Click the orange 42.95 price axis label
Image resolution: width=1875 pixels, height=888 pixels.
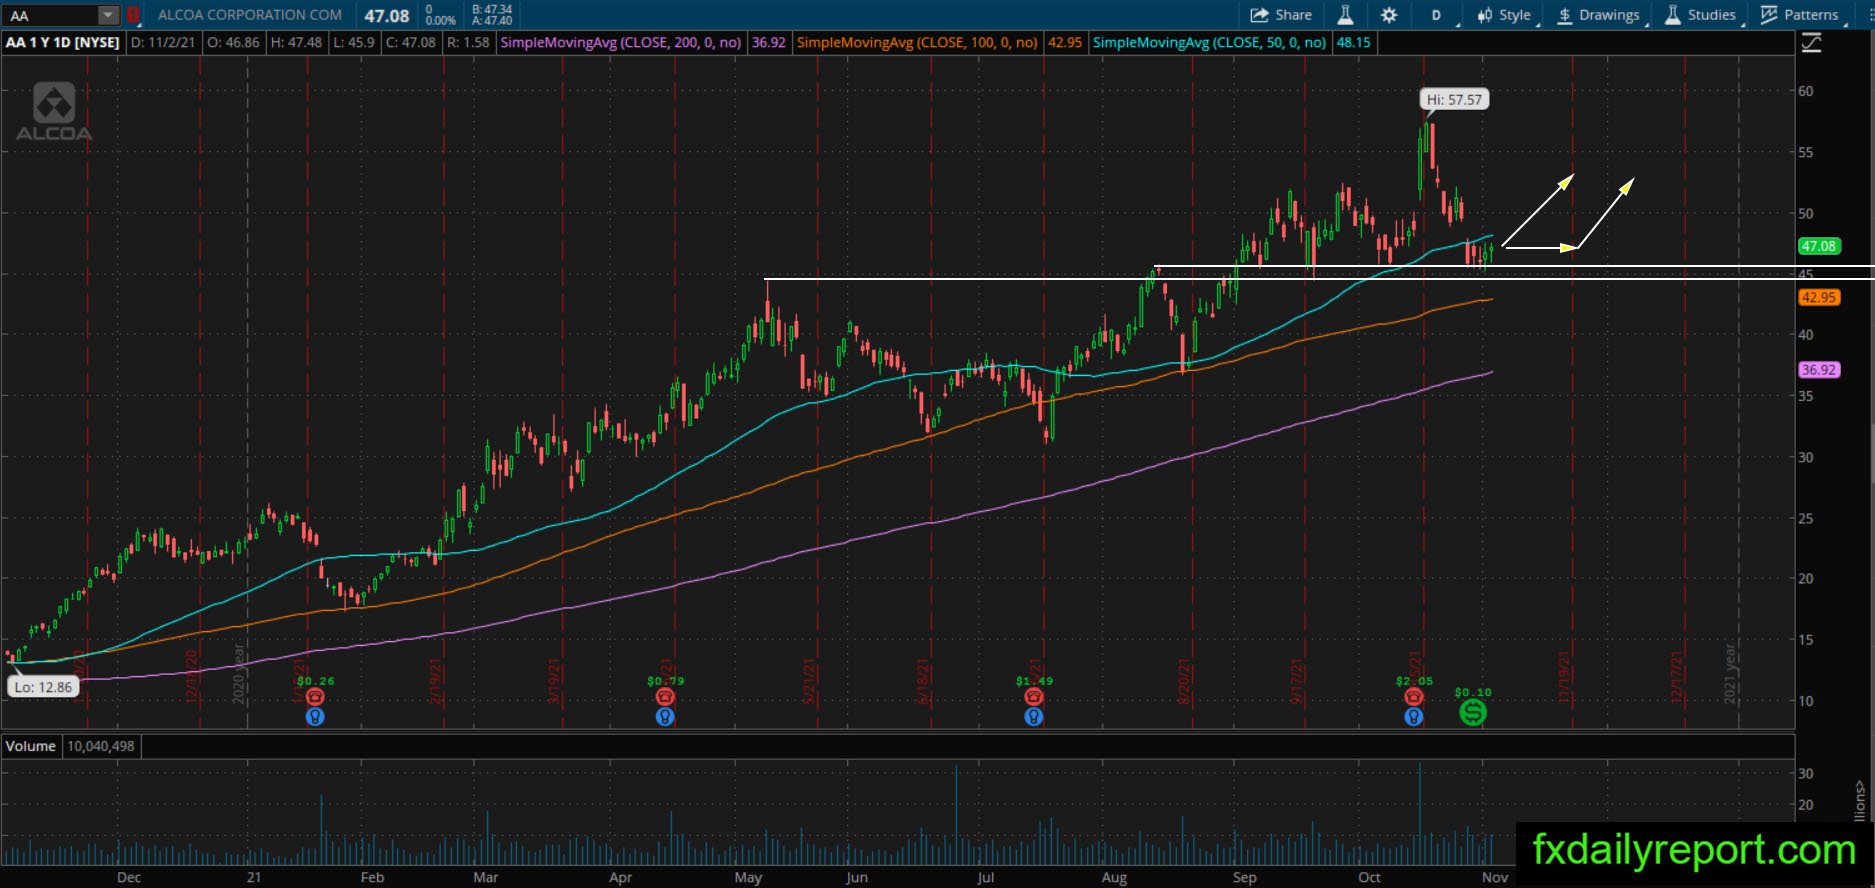click(x=1819, y=297)
